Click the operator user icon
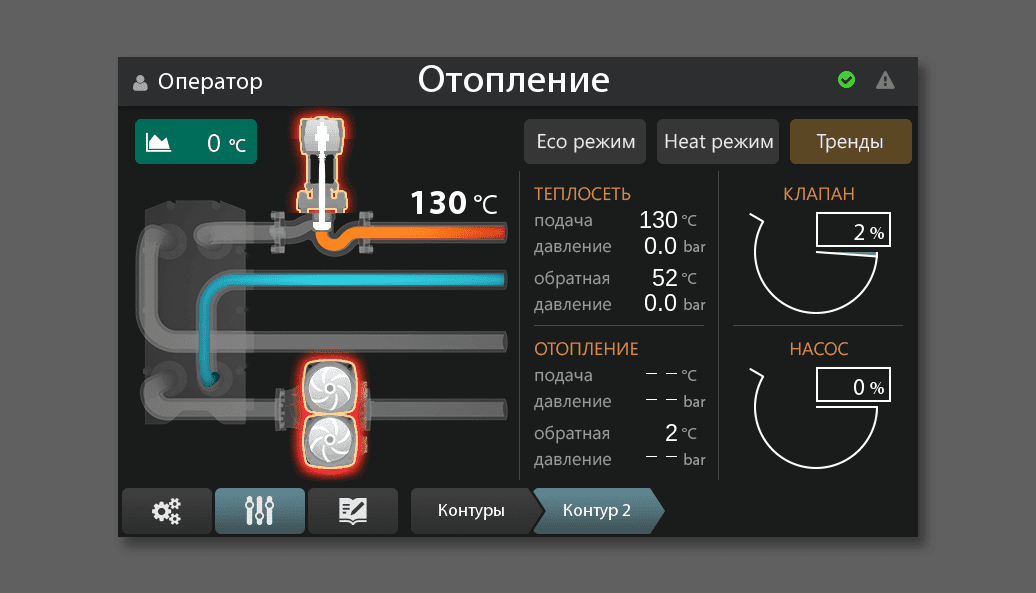The height and width of the screenshot is (593, 1036). click(140, 83)
